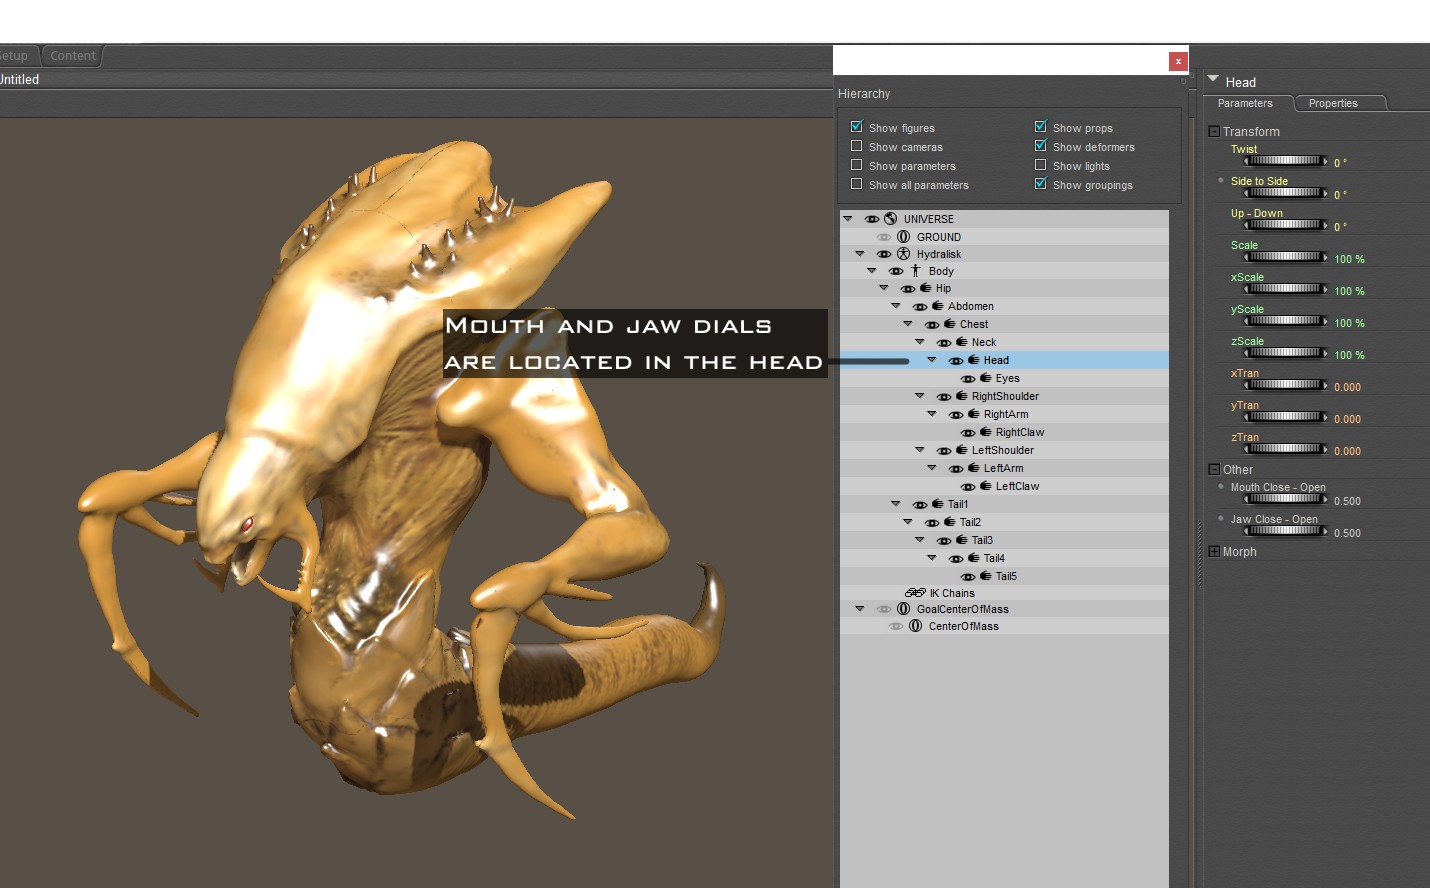Enable Show lights checkbox
This screenshot has height=888, width=1430.
1040,165
